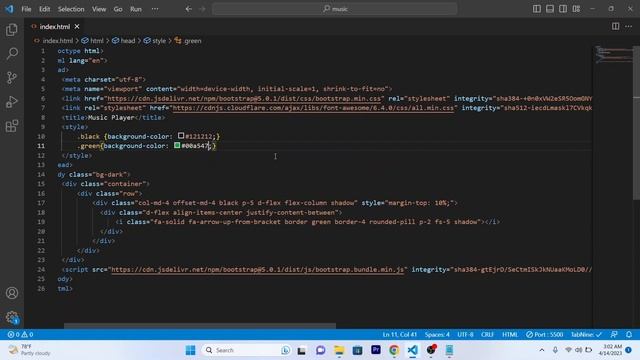
Task: Open the Chat app from the taskbar
Action: (320, 350)
